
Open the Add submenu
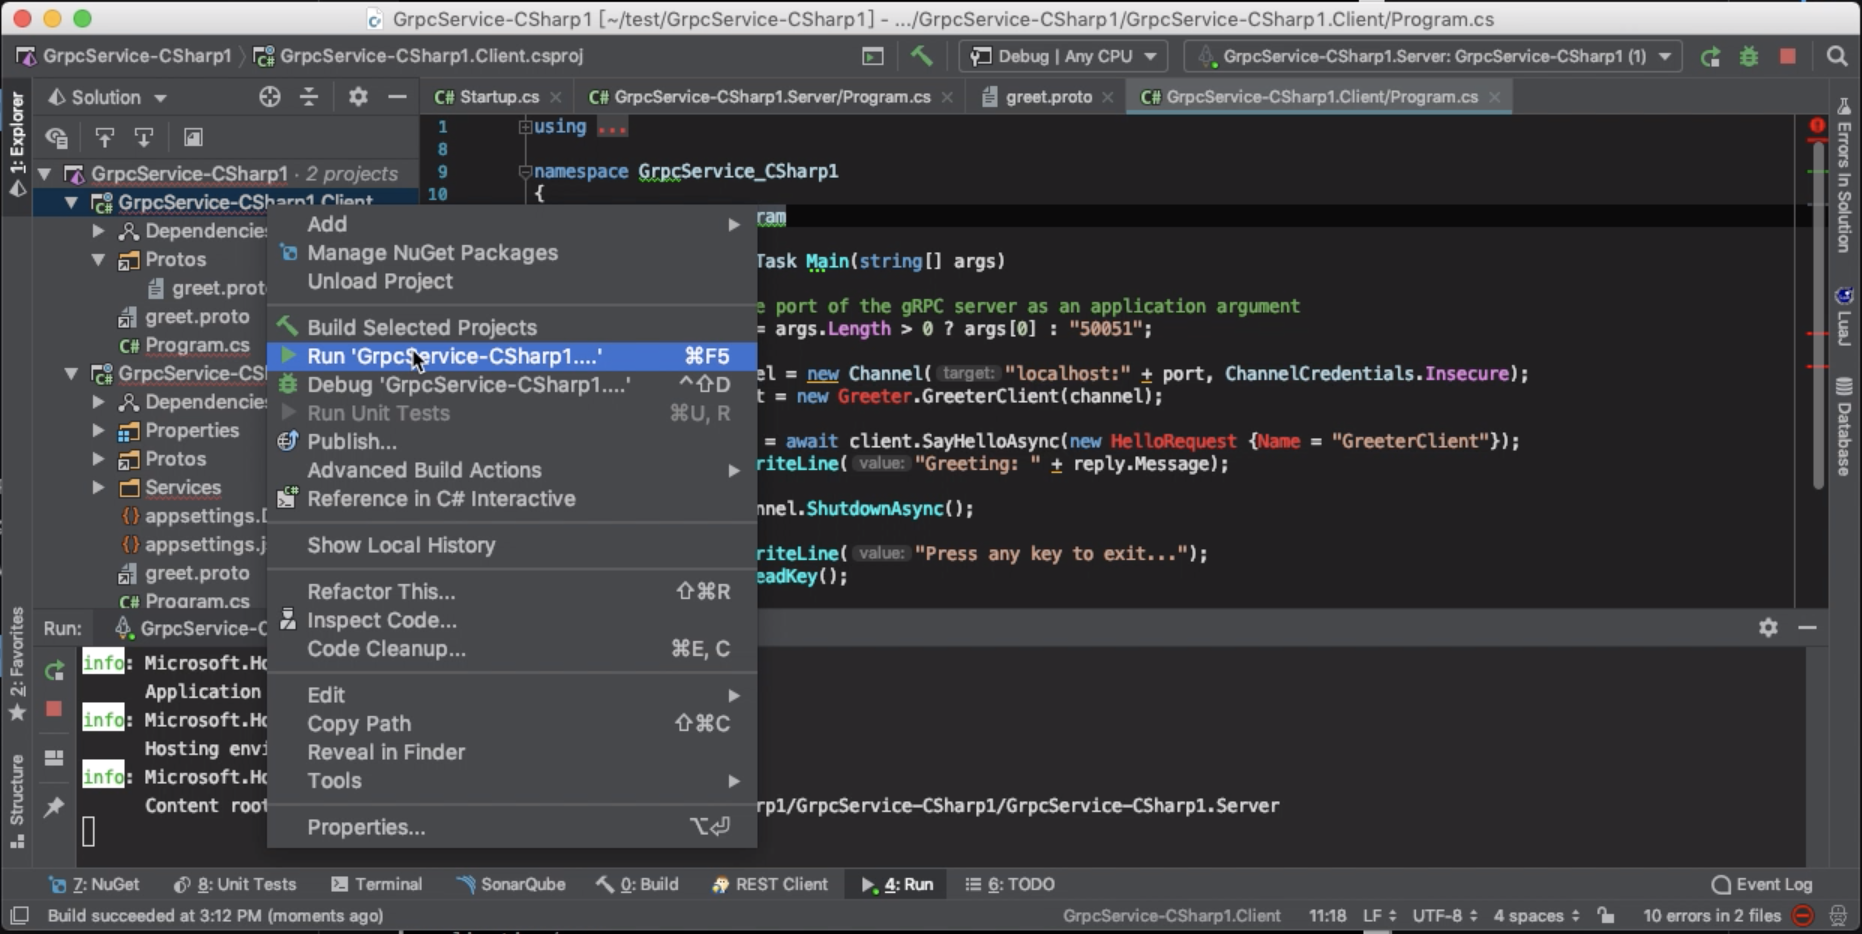[x=511, y=224]
